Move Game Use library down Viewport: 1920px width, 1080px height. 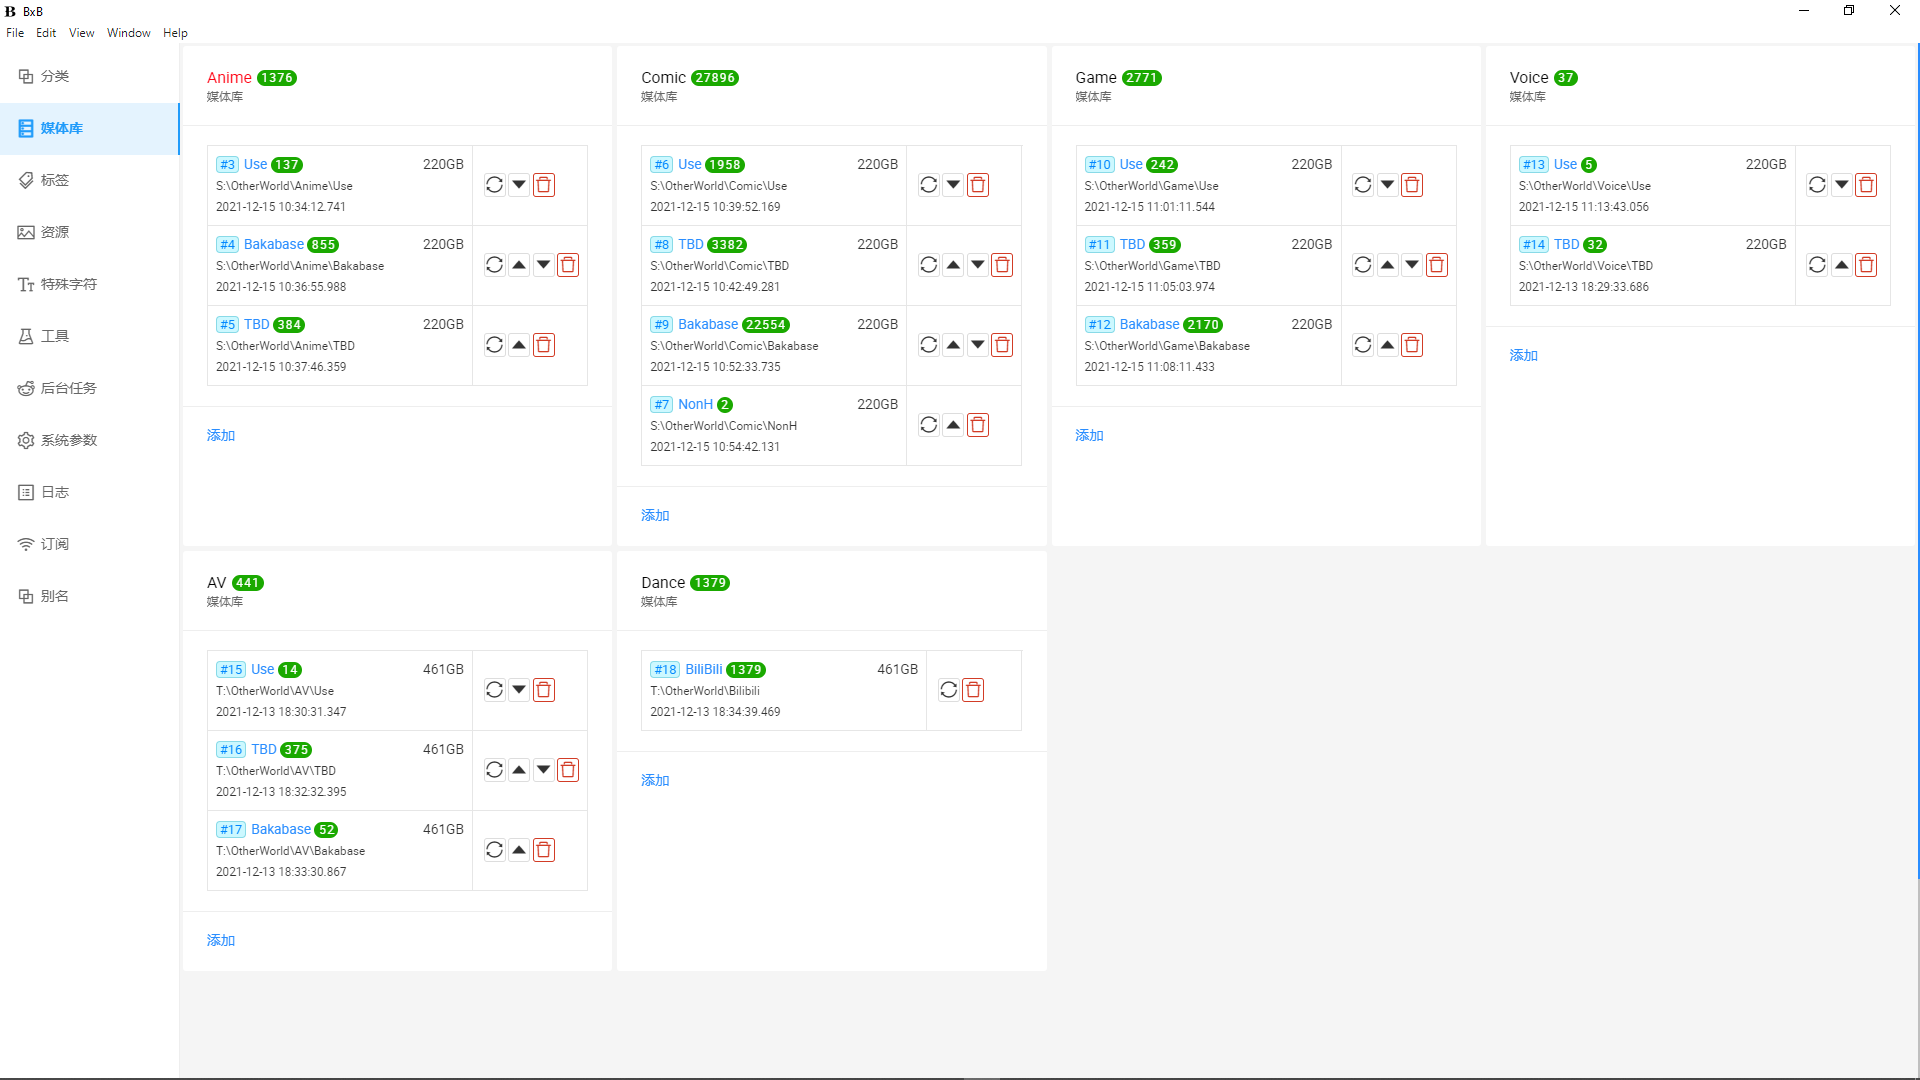(1387, 185)
